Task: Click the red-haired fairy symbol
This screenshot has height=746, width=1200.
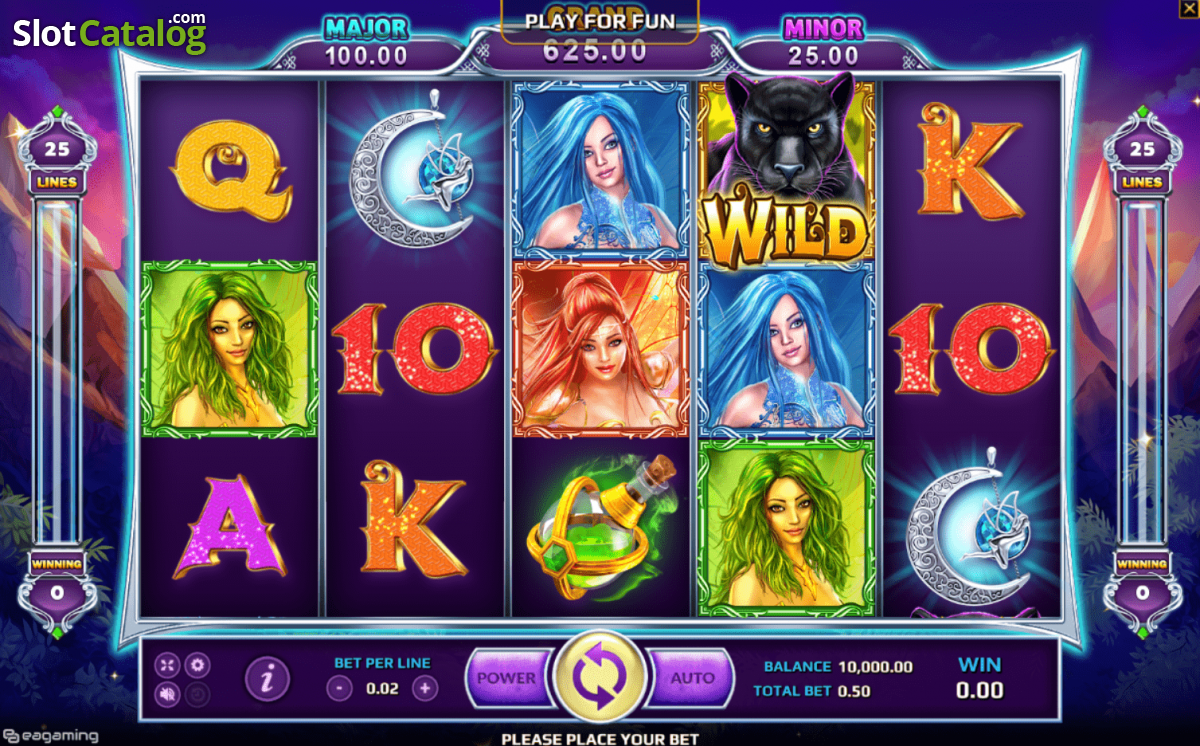Action: [x=601, y=350]
